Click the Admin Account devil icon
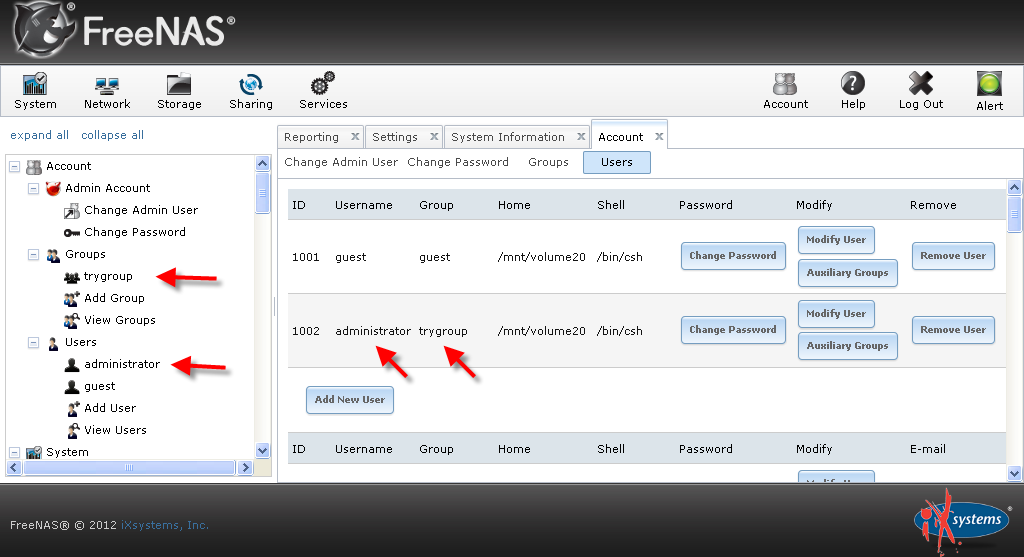Viewport: 1024px width, 557px height. (53, 189)
